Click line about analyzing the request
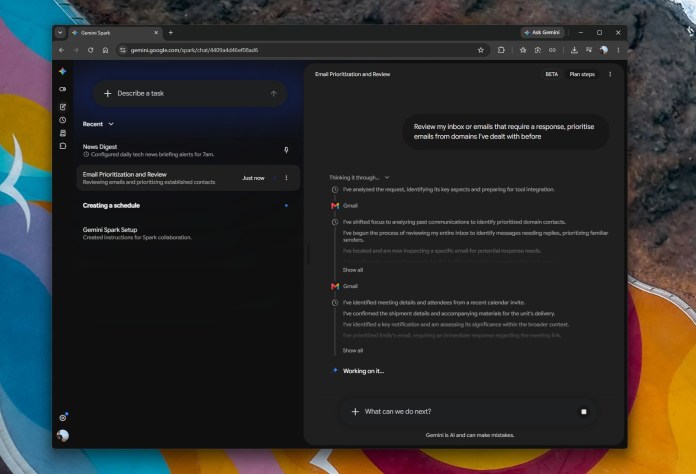Screen dimensions: 696x474 [x=449, y=190]
